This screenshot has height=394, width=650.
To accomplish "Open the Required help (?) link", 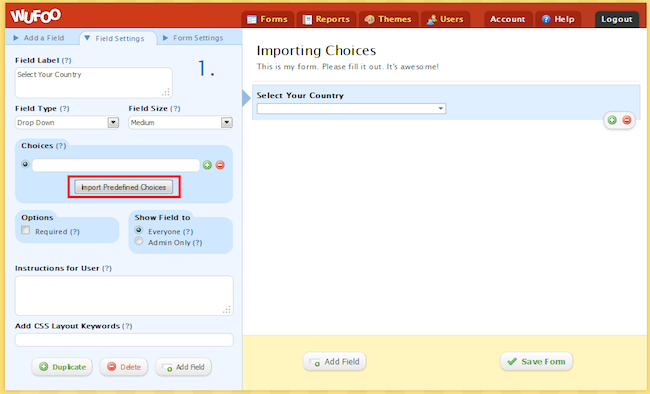I will click(75, 232).
